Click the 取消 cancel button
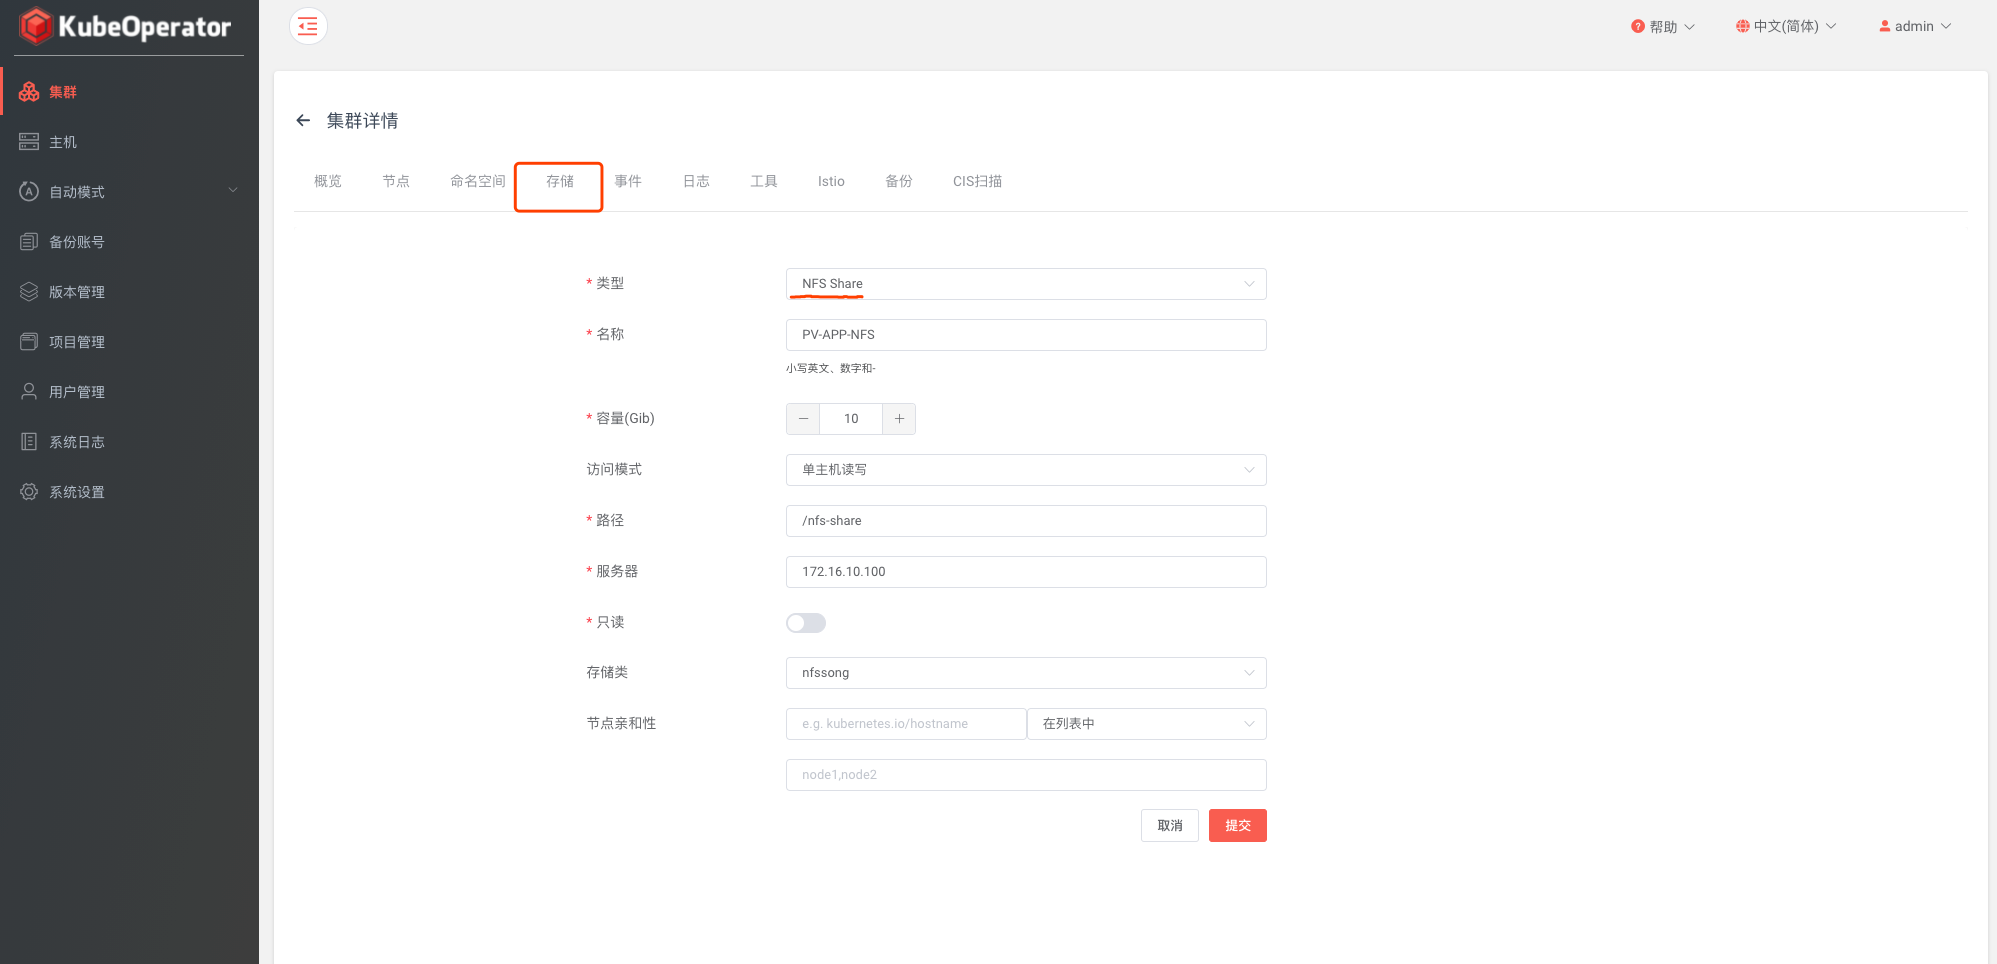Screen dimensions: 1997x964 (1170, 826)
